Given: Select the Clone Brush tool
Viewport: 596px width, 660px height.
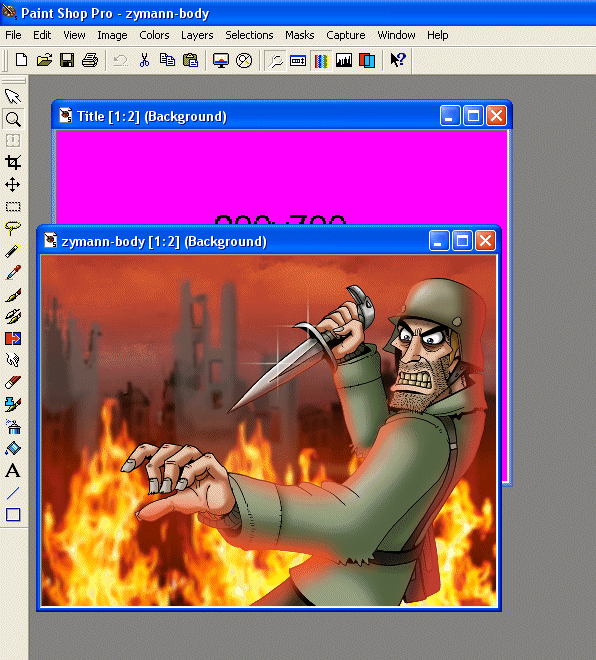Looking at the screenshot, I should pos(13,317).
